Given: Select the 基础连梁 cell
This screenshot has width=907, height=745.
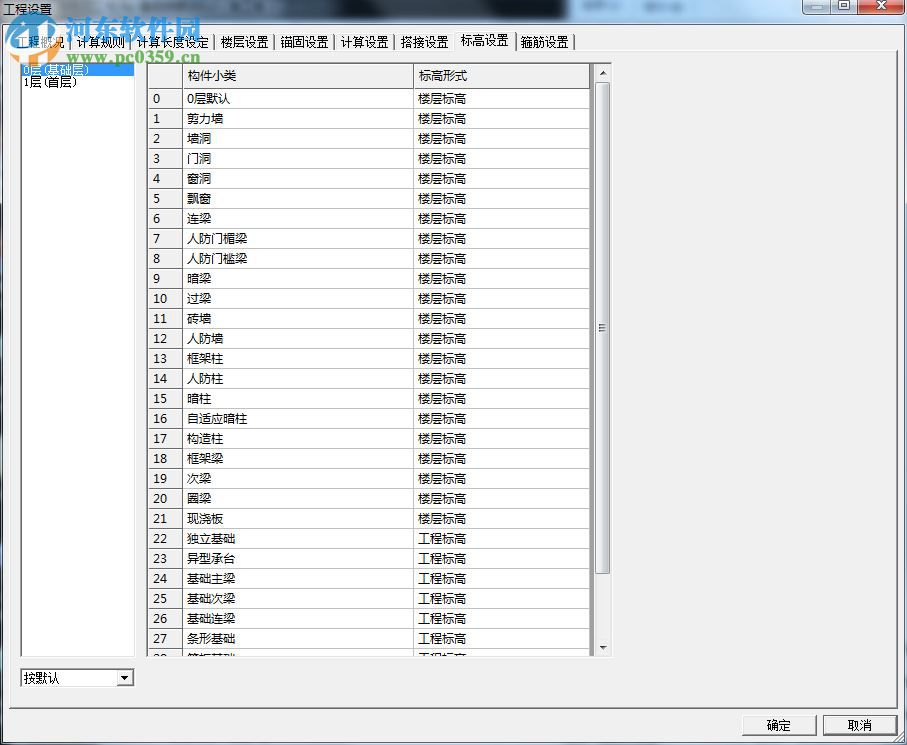Looking at the screenshot, I should pyautogui.click(x=298, y=619).
